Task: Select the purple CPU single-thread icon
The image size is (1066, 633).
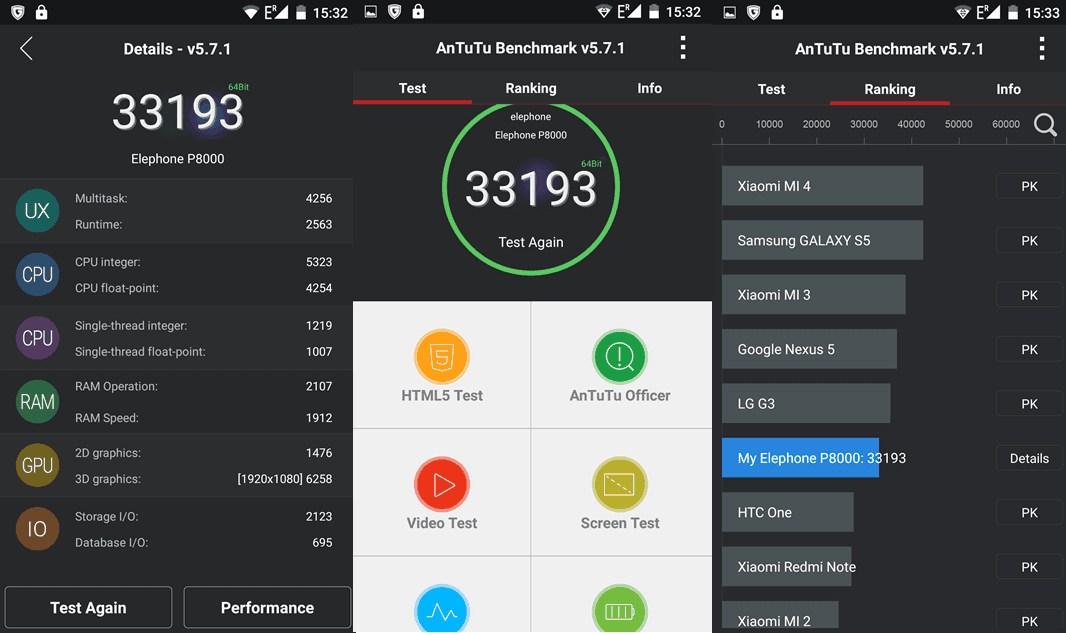Action: click(37, 338)
